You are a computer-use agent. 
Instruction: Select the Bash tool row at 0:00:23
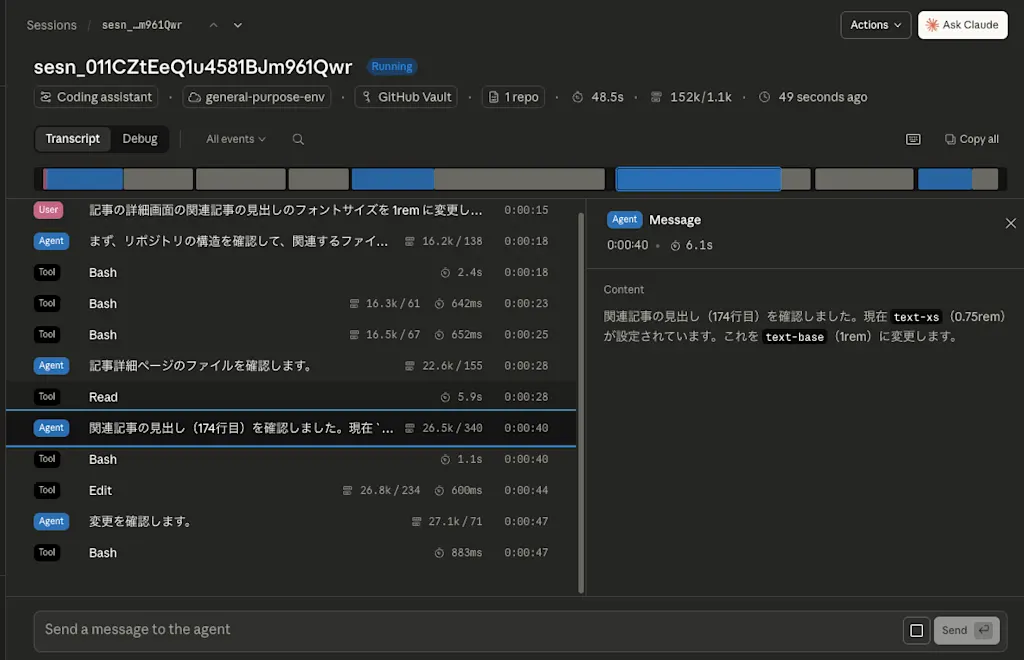[291, 304]
